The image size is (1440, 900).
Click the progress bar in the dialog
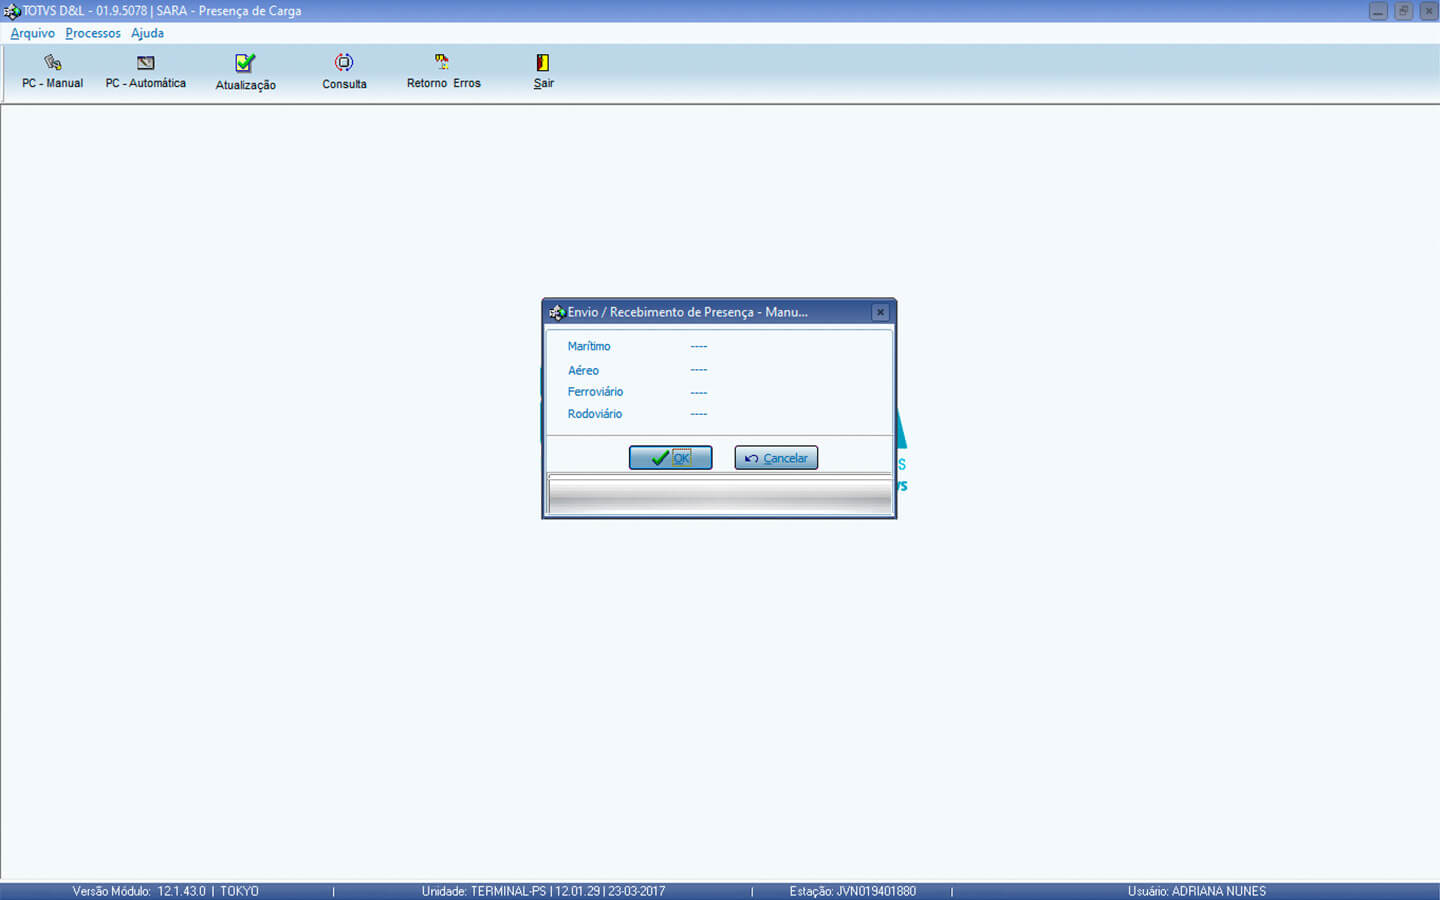click(719, 496)
